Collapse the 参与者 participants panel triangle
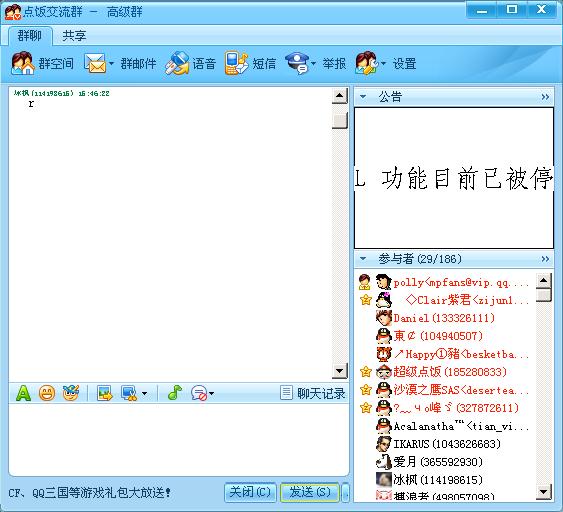Image resolution: width=563 pixels, height=512 pixels. (x=363, y=259)
